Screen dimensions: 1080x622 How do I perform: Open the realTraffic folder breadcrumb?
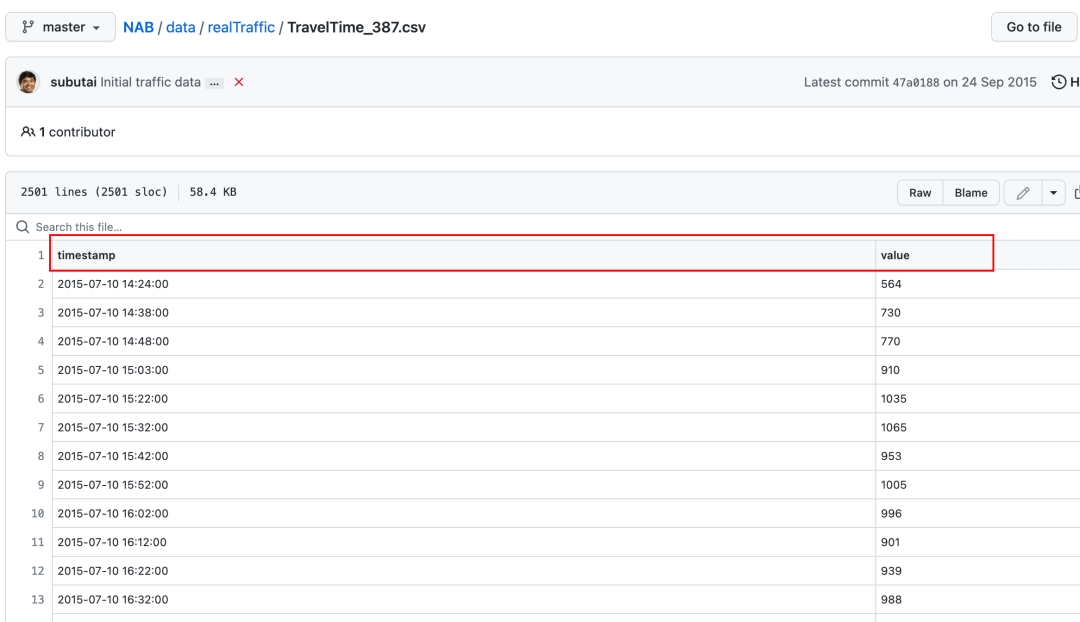[241, 27]
